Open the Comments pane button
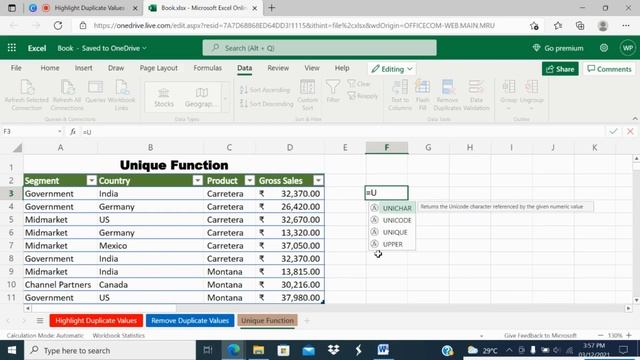Screen dimensions: 640x360 pyautogui.click(x=609, y=69)
